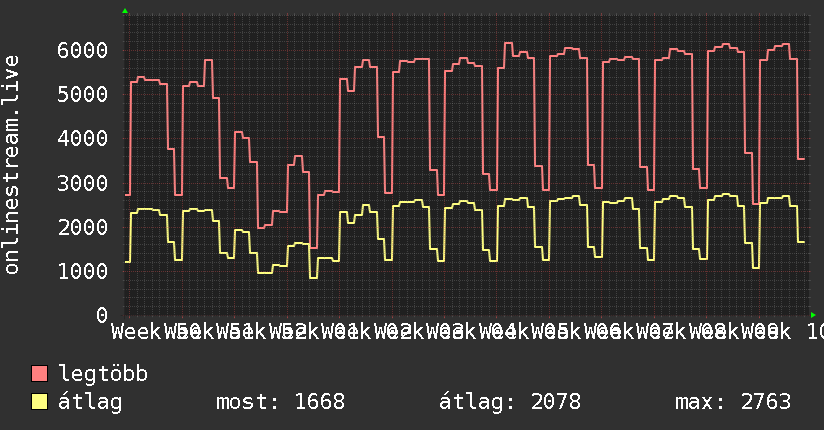Click the yellow átlag legend color swatch
Image resolution: width=824 pixels, height=430 pixels.
39,401
